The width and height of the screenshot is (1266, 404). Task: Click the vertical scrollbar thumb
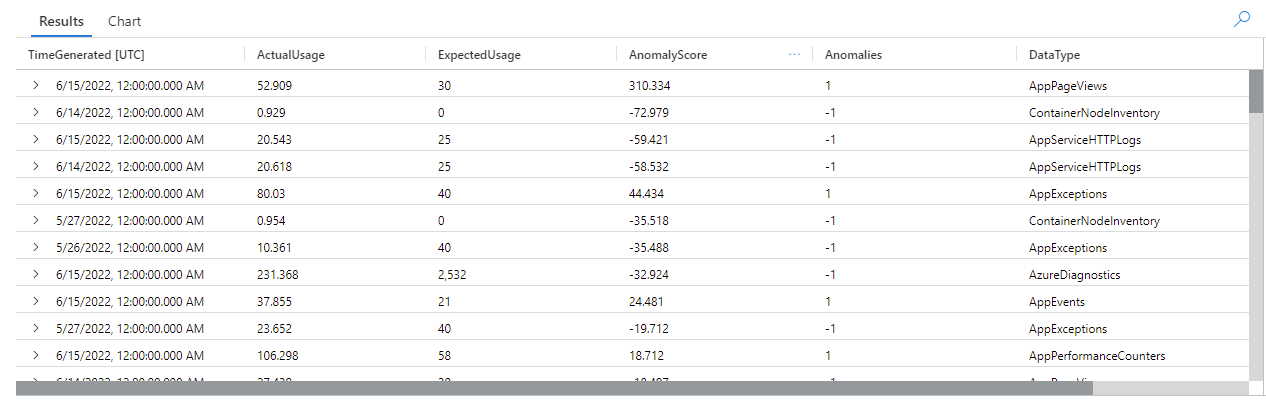click(1256, 91)
